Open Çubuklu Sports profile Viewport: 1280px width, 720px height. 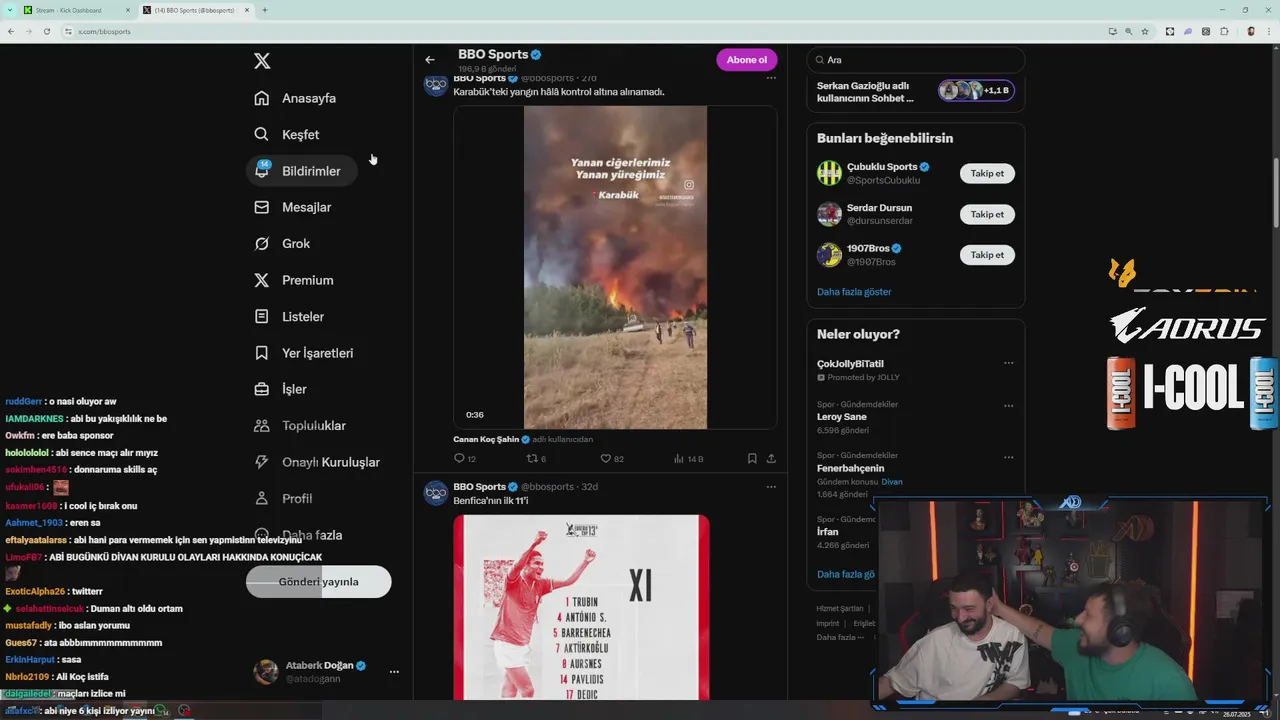tap(882, 167)
